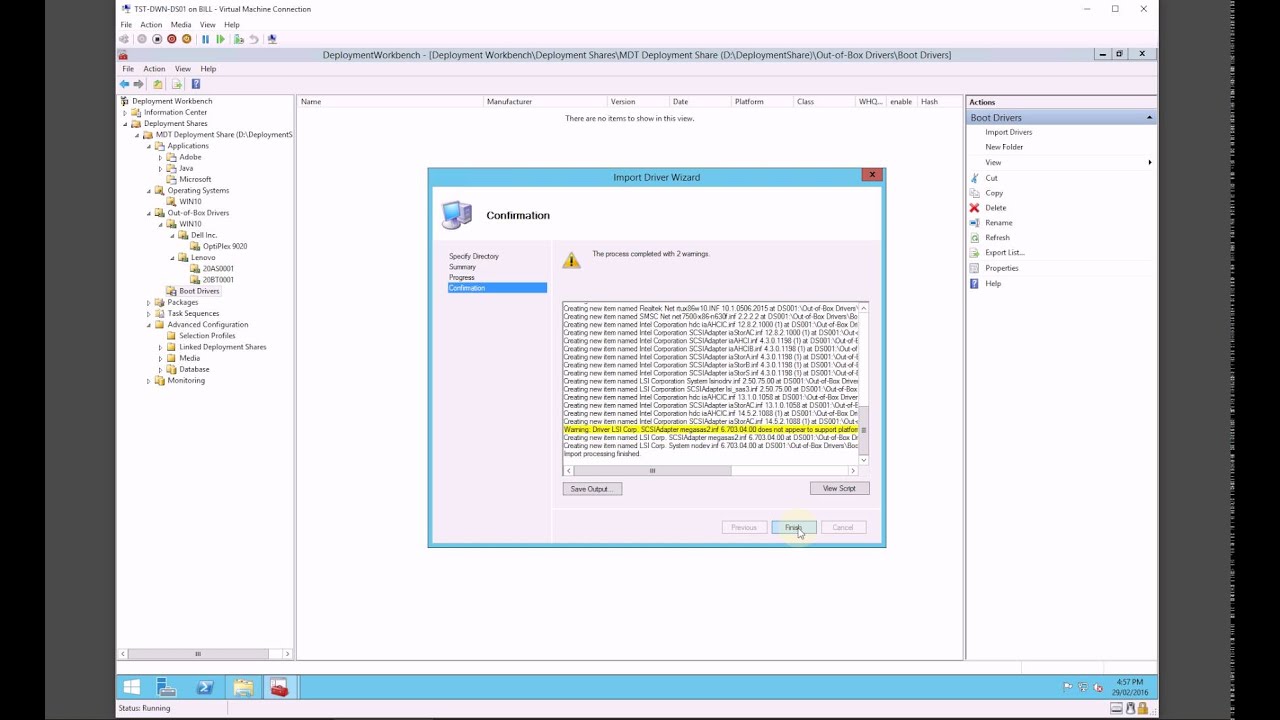Image resolution: width=1280 pixels, height=720 pixels.
Task: Click the Checkpoint icon in VM toolbar
Action: 239,39
